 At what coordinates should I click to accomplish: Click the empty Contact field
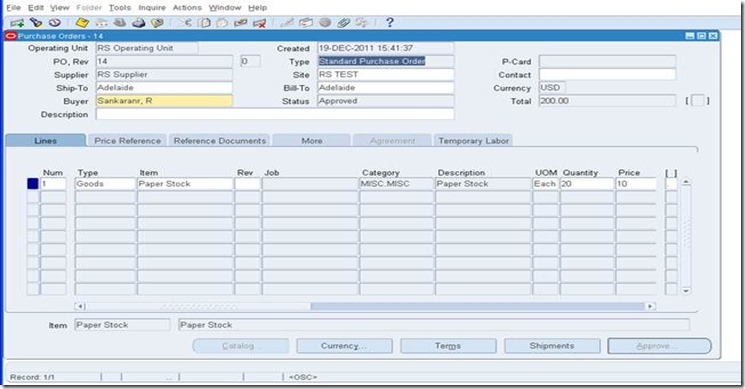pyautogui.click(x=607, y=75)
